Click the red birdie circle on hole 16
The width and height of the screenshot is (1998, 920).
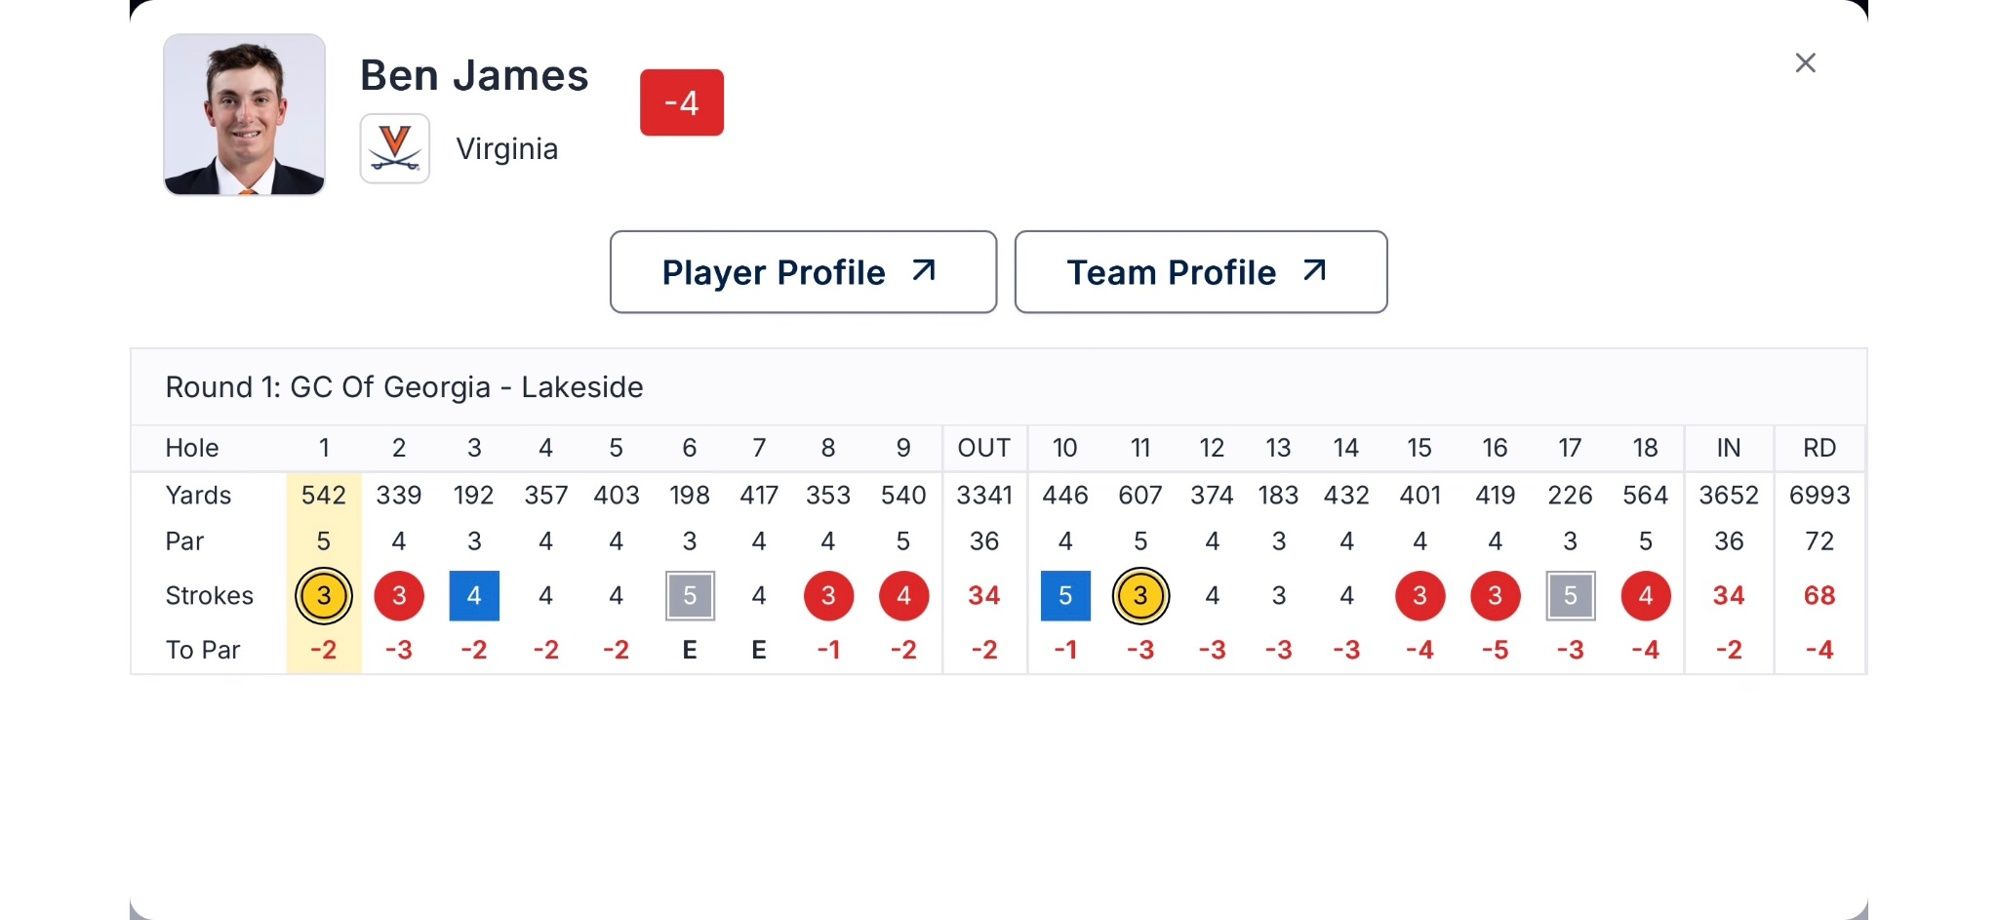tap(1494, 595)
